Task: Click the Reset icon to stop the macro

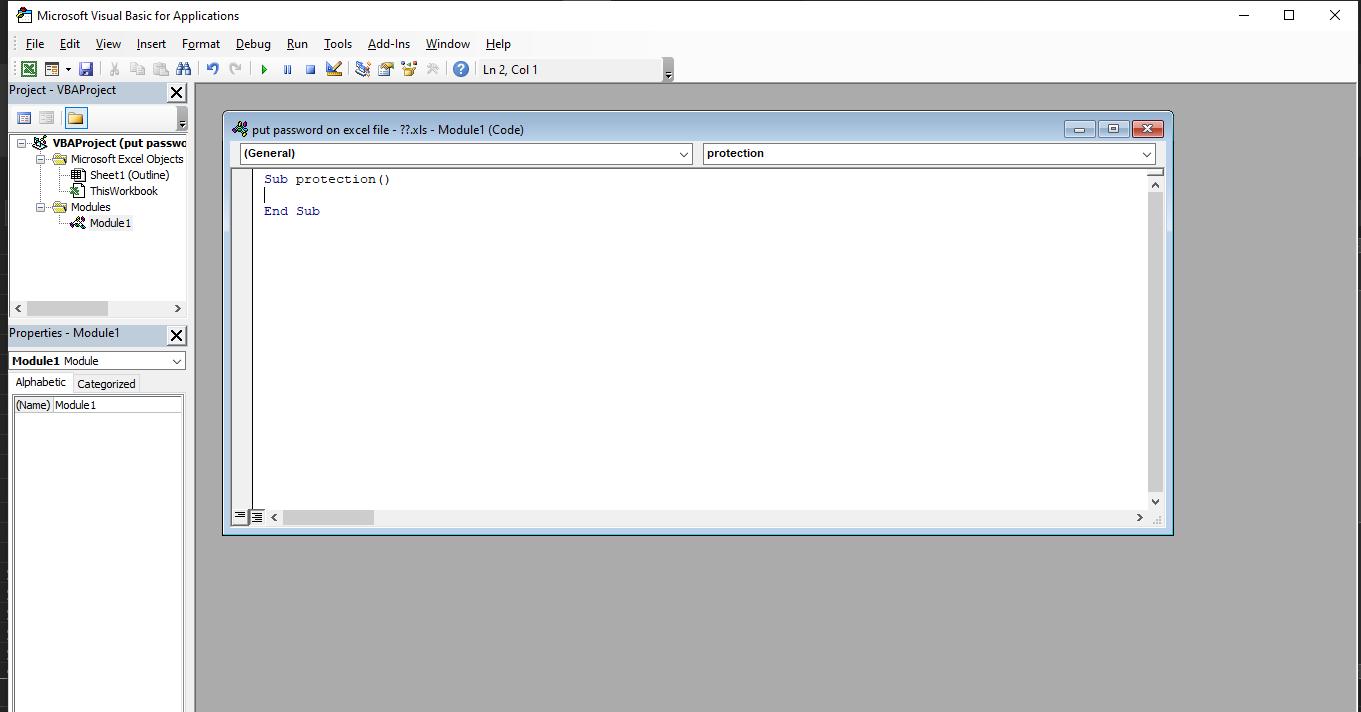Action: (x=311, y=68)
